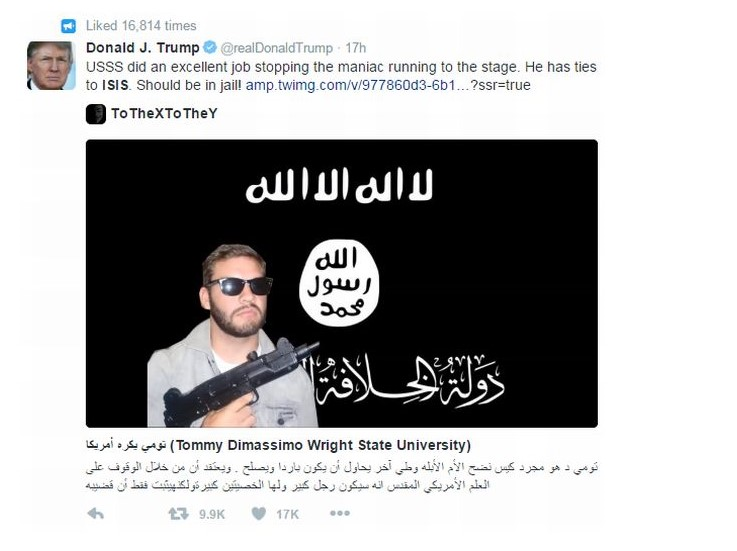Open Donald J. Trump's profile avatar
737x551 pixels.
(51, 65)
